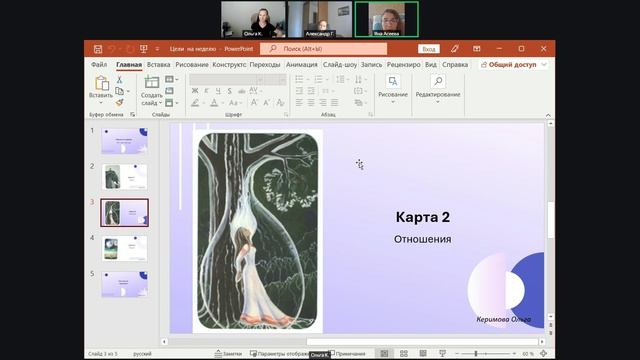Click the zoom in plus button
This screenshot has height=360, width=640.
514,353
